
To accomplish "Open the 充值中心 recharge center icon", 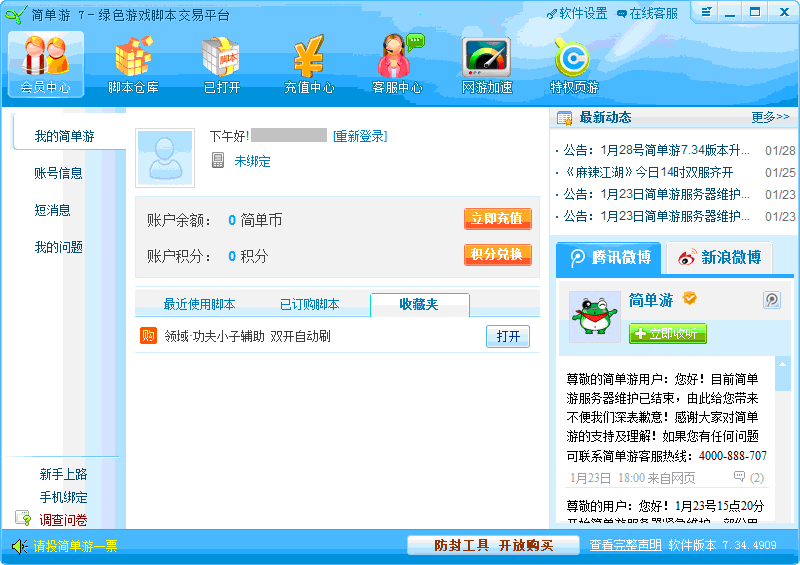I will click(309, 64).
